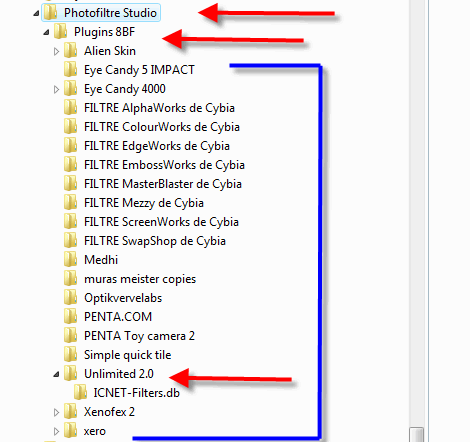Image resolution: width=470 pixels, height=442 pixels.
Task: Open FILTRE EdgeWorks de Cybia
Action: click(157, 146)
